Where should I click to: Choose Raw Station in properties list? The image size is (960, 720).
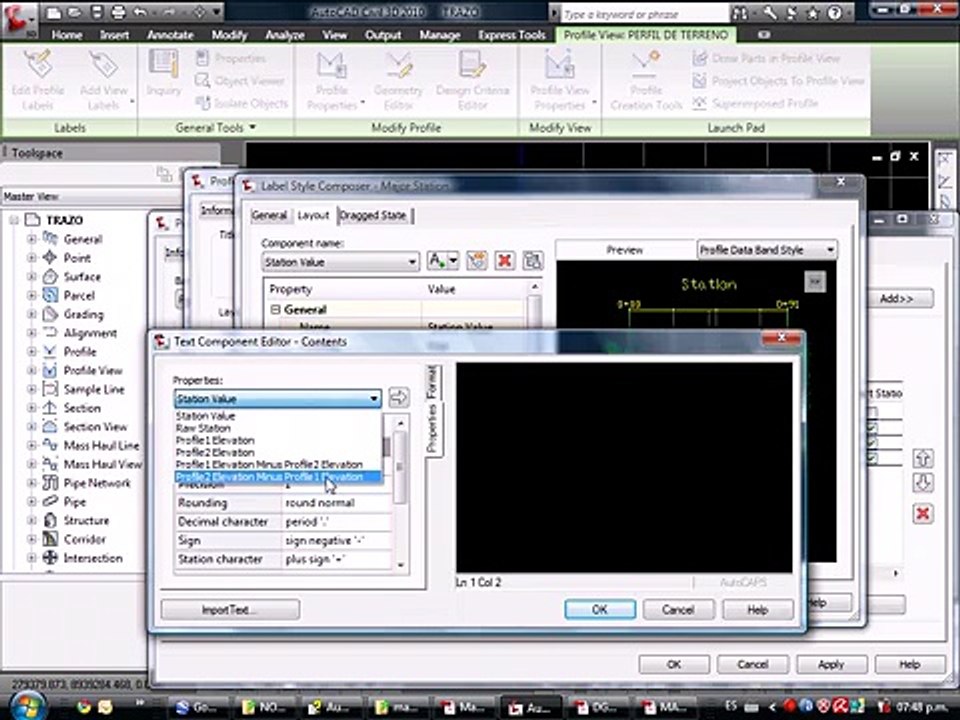click(203, 428)
